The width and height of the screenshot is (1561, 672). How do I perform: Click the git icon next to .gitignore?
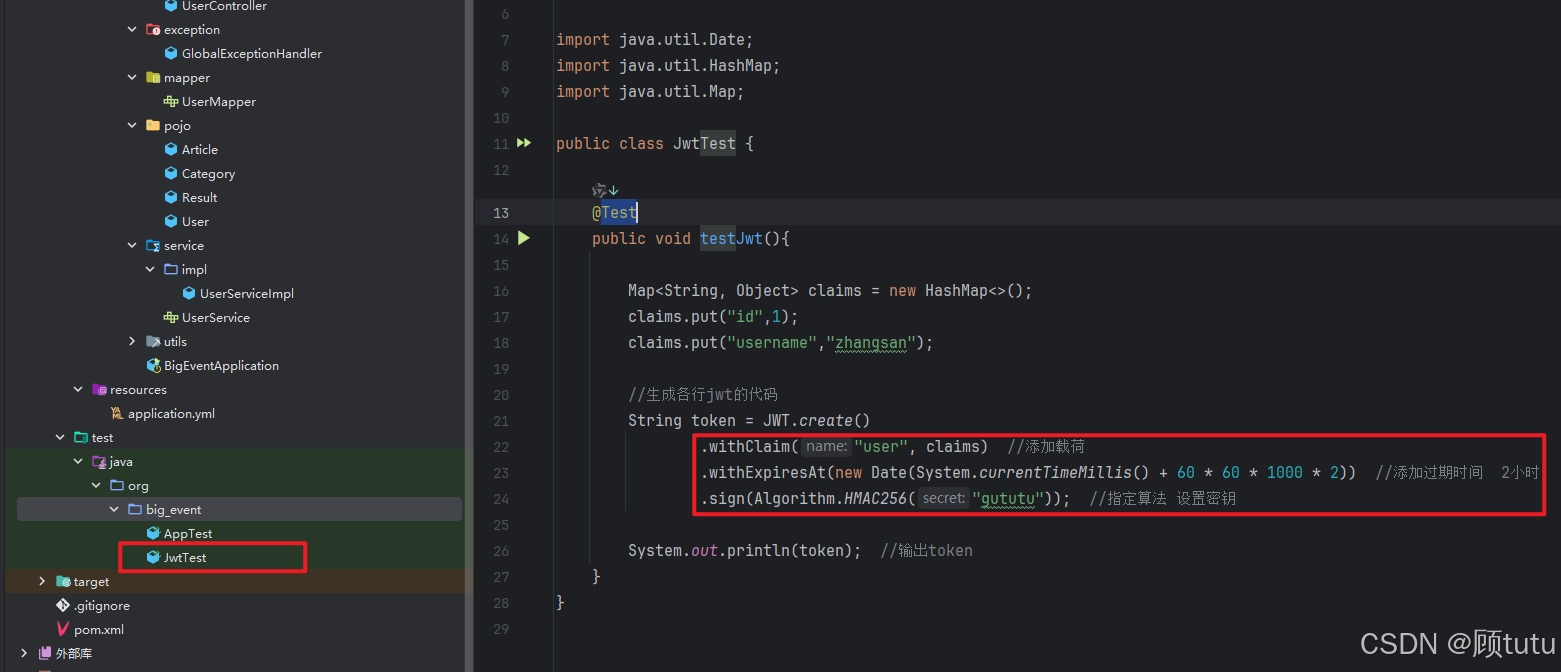(63, 605)
